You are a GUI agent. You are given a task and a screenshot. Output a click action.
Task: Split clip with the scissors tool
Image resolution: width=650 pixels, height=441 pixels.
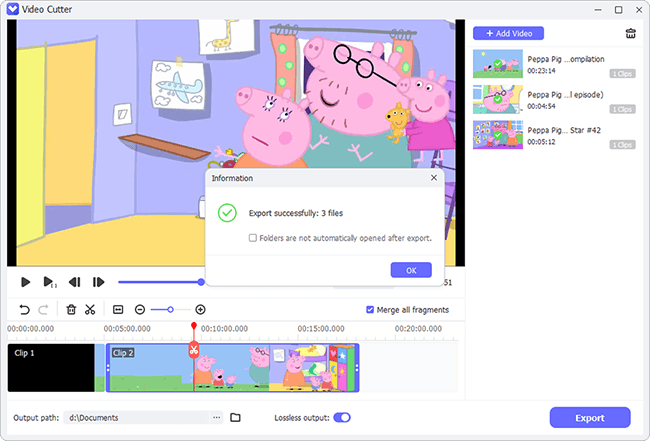[x=90, y=310]
